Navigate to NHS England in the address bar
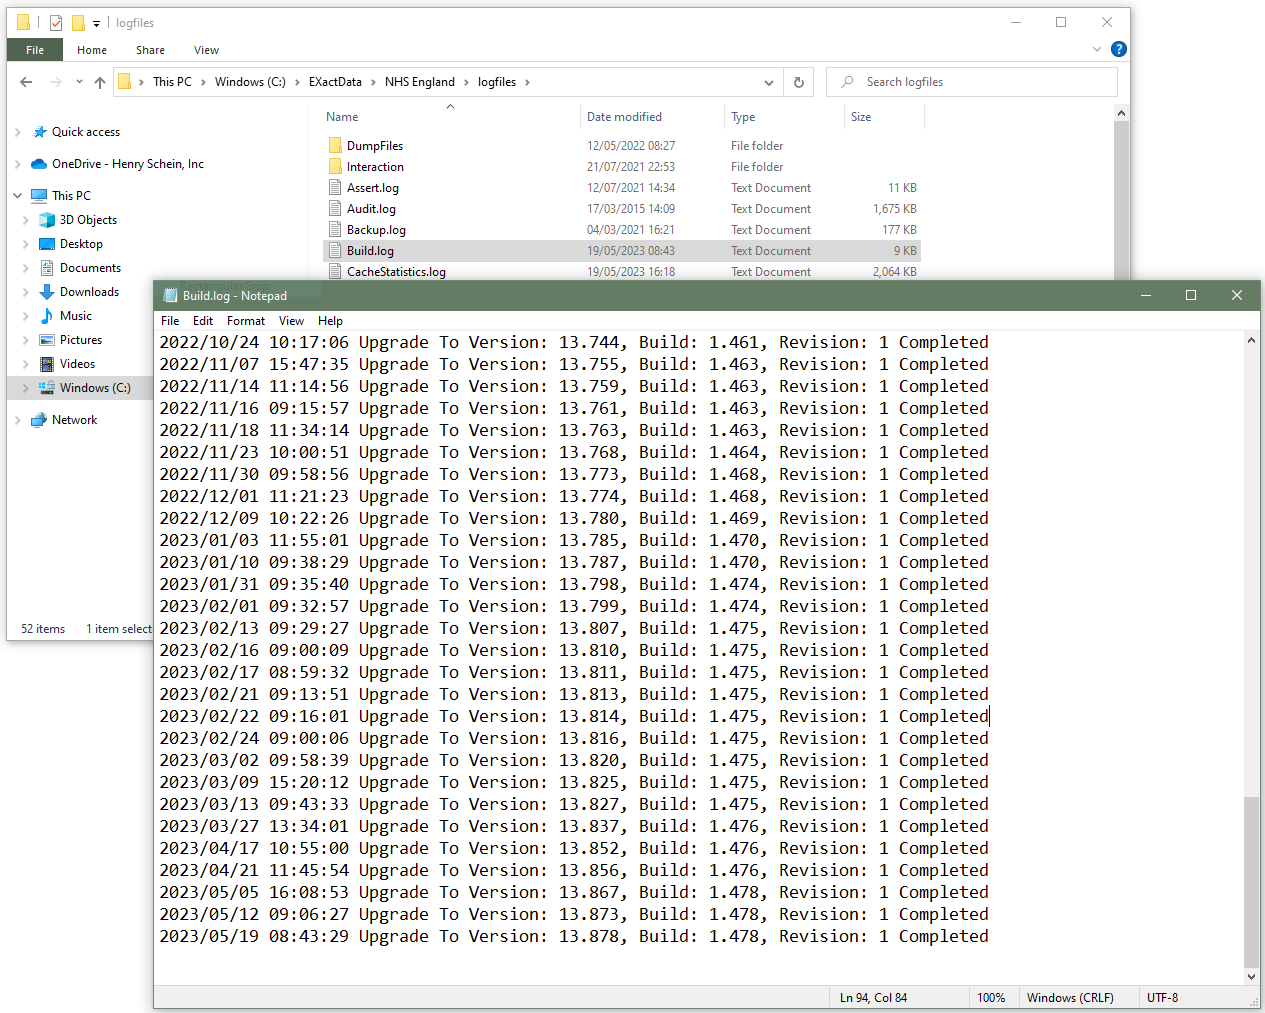The image size is (1265, 1013). click(x=420, y=82)
